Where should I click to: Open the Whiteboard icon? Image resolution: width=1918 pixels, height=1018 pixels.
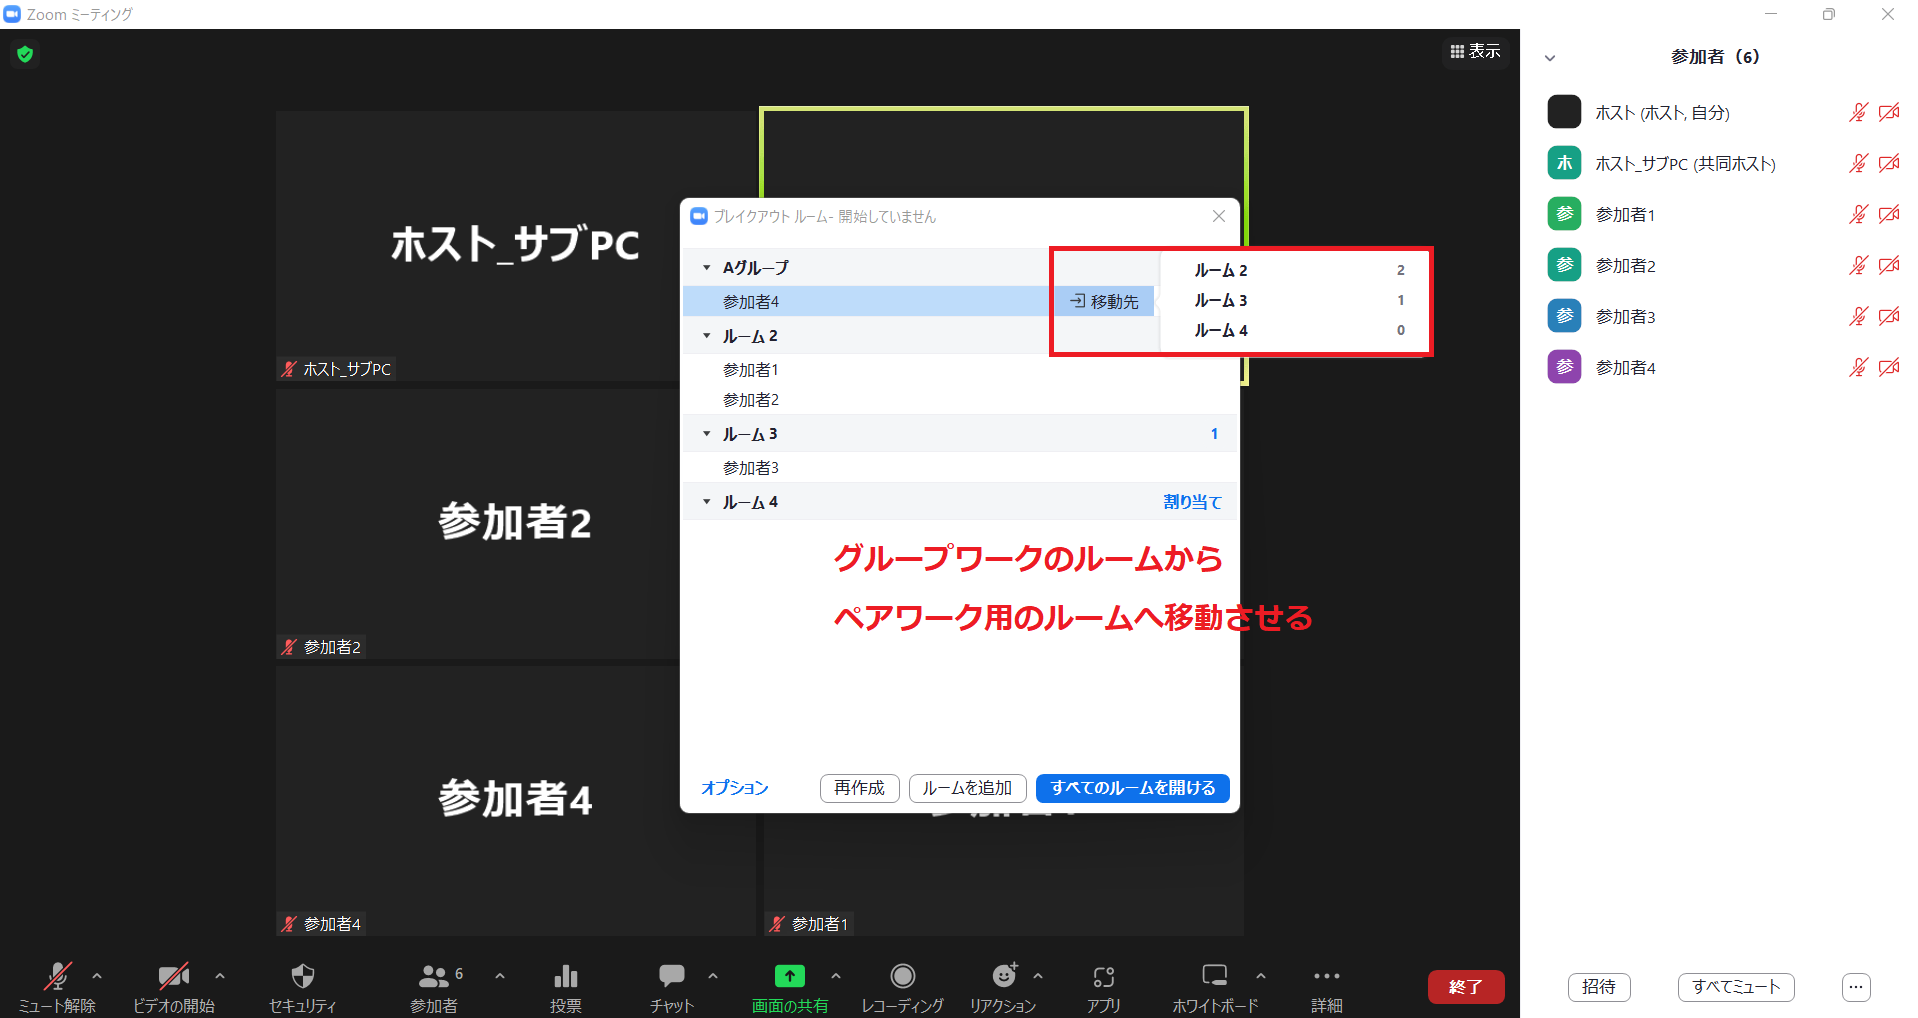point(1214,976)
